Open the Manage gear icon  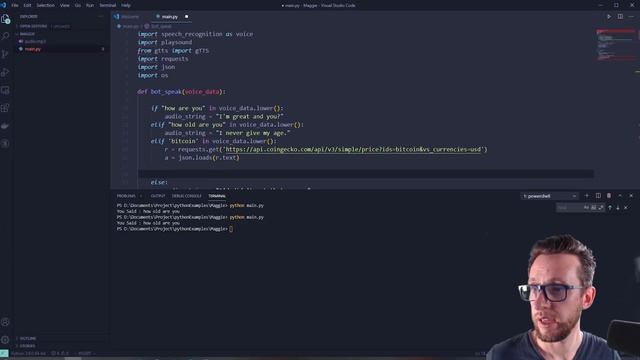tap(5, 340)
